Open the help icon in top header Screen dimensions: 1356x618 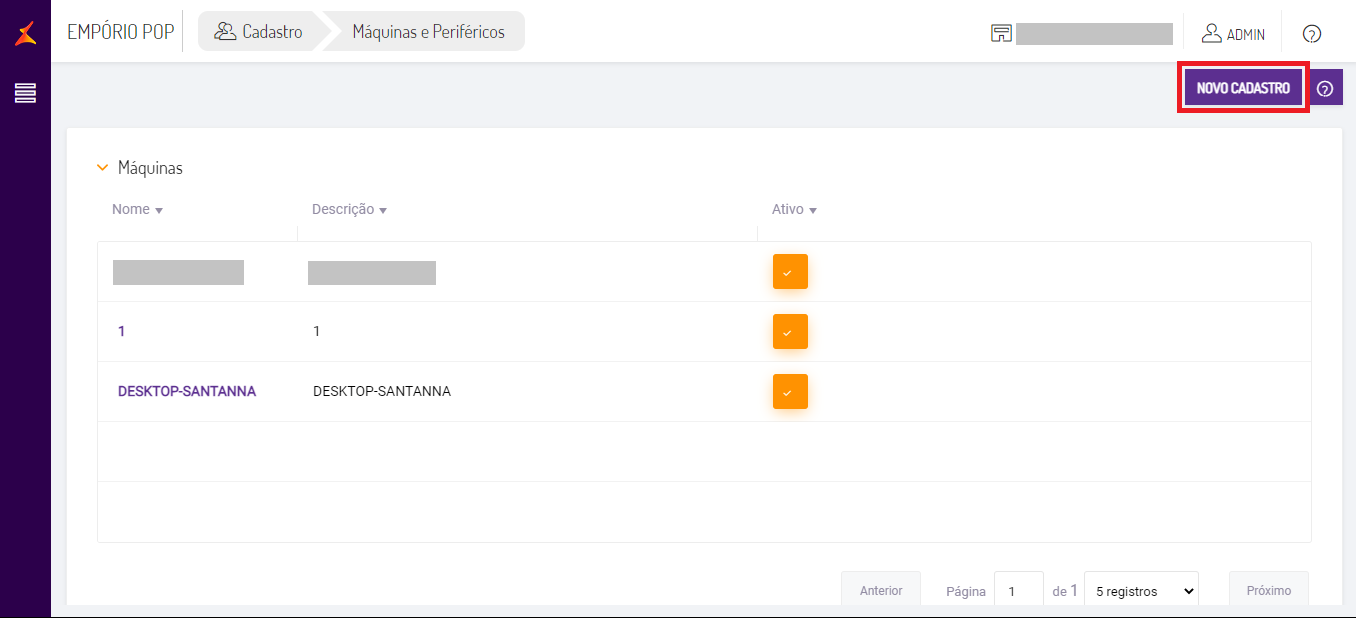[1312, 34]
